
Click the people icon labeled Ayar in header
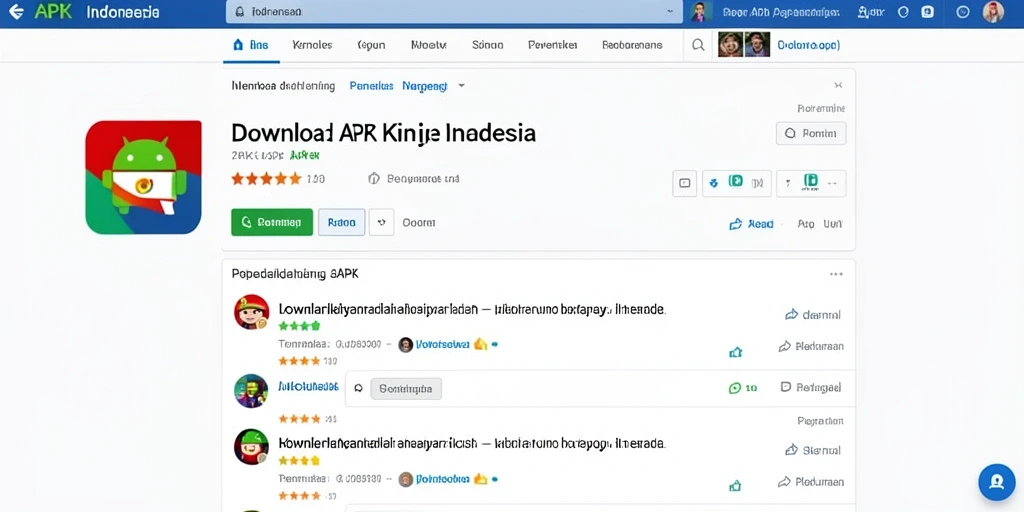[871, 12]
